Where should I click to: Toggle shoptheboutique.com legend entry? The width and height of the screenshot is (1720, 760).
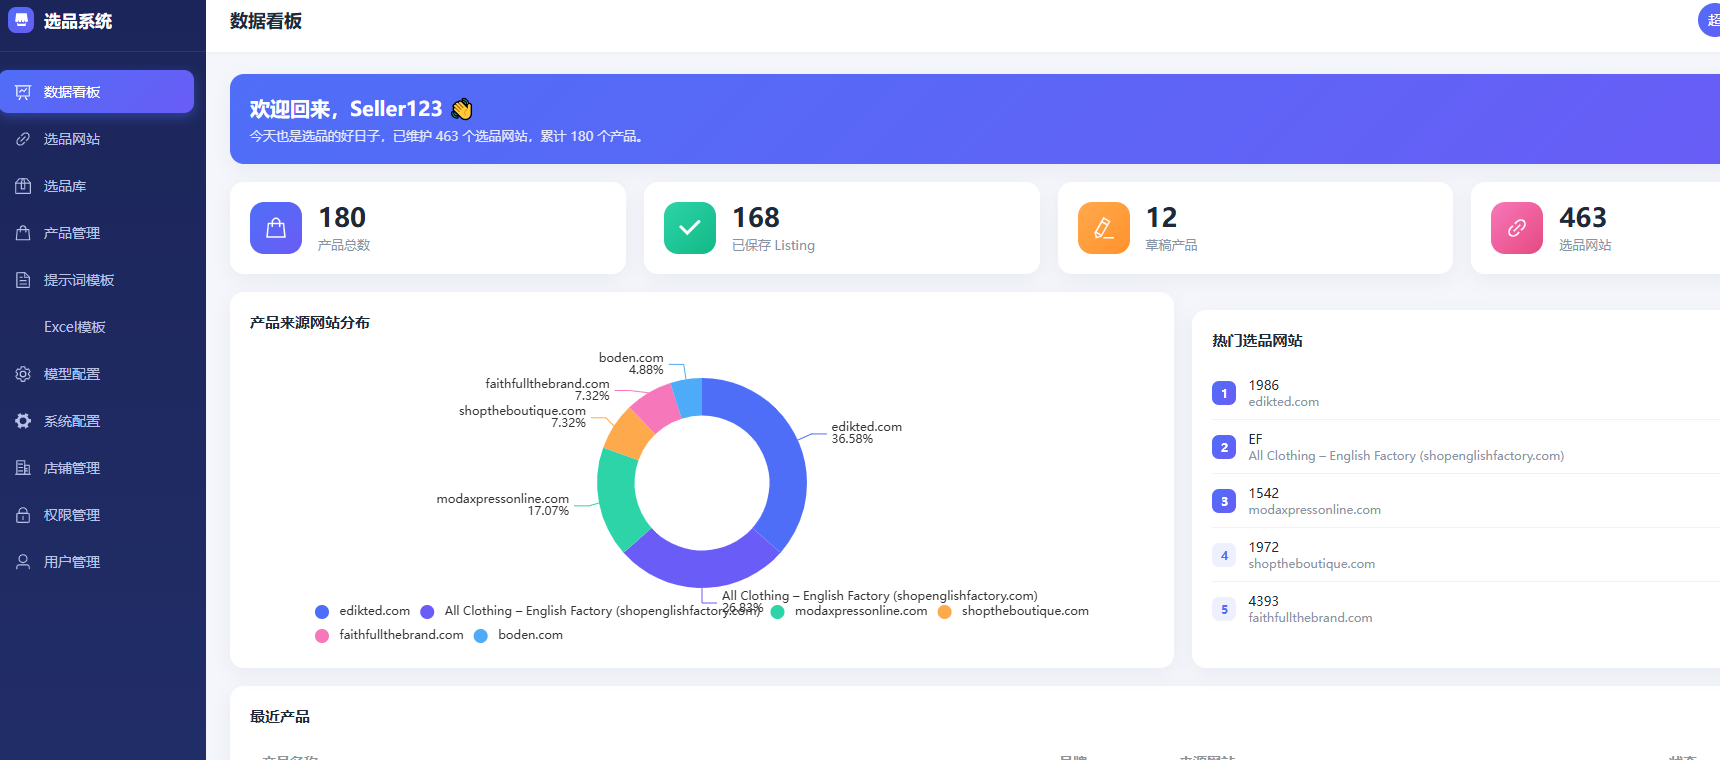pos(1013,611)
